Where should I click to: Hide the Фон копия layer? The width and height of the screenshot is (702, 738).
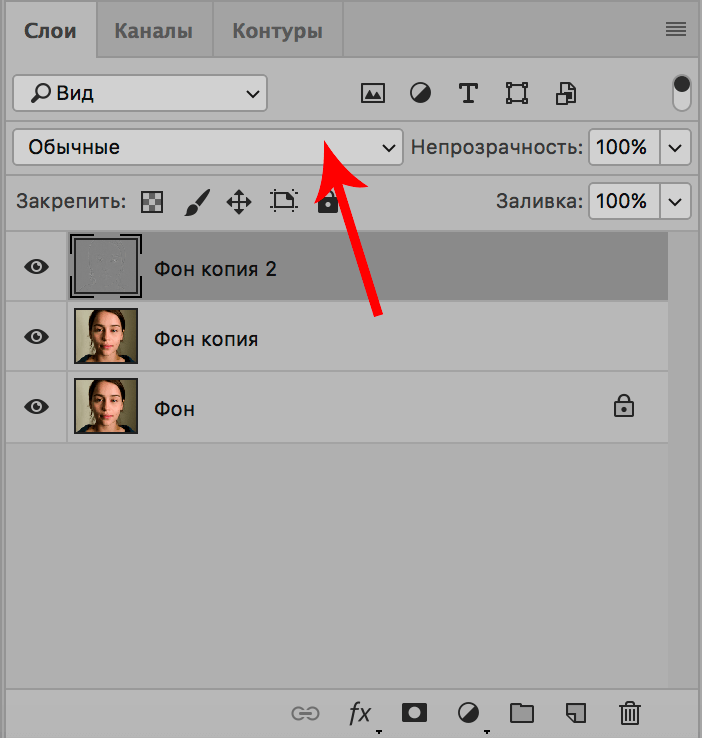click(x=37, y=337)
